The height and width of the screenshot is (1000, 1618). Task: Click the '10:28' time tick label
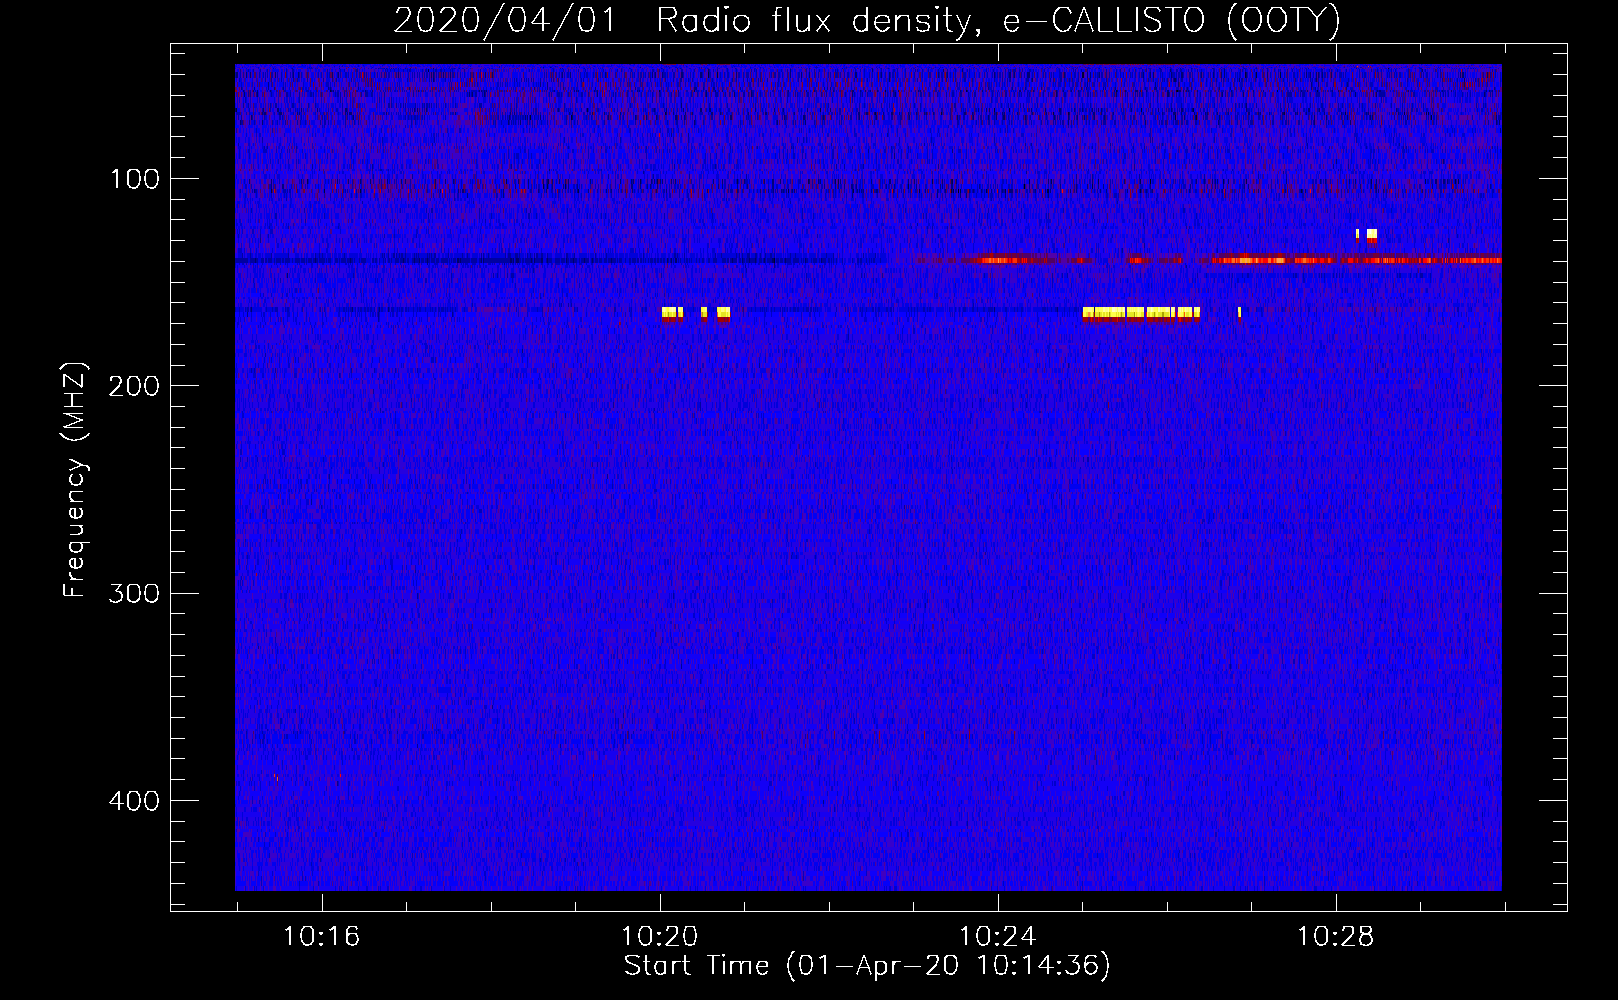[x=1335, y=936]
